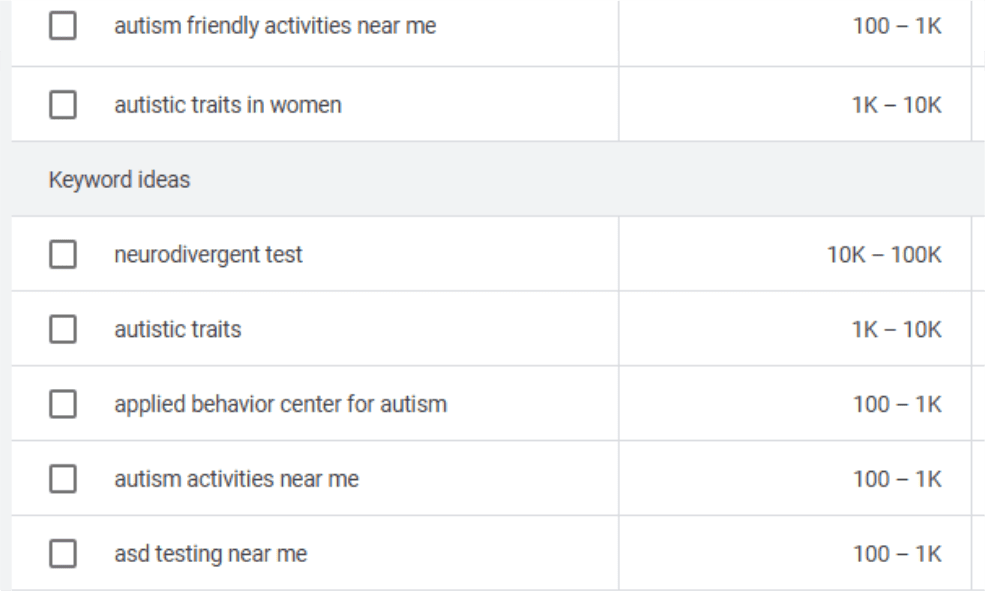985x591 pixels.
Task: Select the autism activities near me keyword text
Action: (x=235, y=480)
